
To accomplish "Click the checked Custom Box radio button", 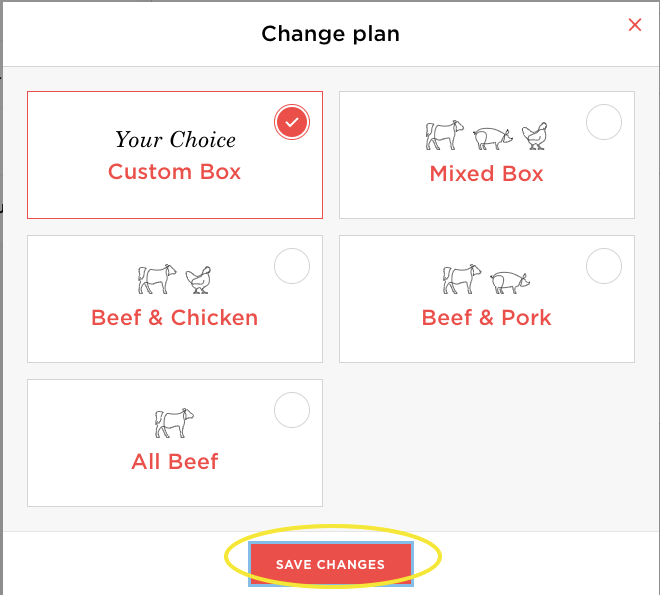I will click(292, 122).
